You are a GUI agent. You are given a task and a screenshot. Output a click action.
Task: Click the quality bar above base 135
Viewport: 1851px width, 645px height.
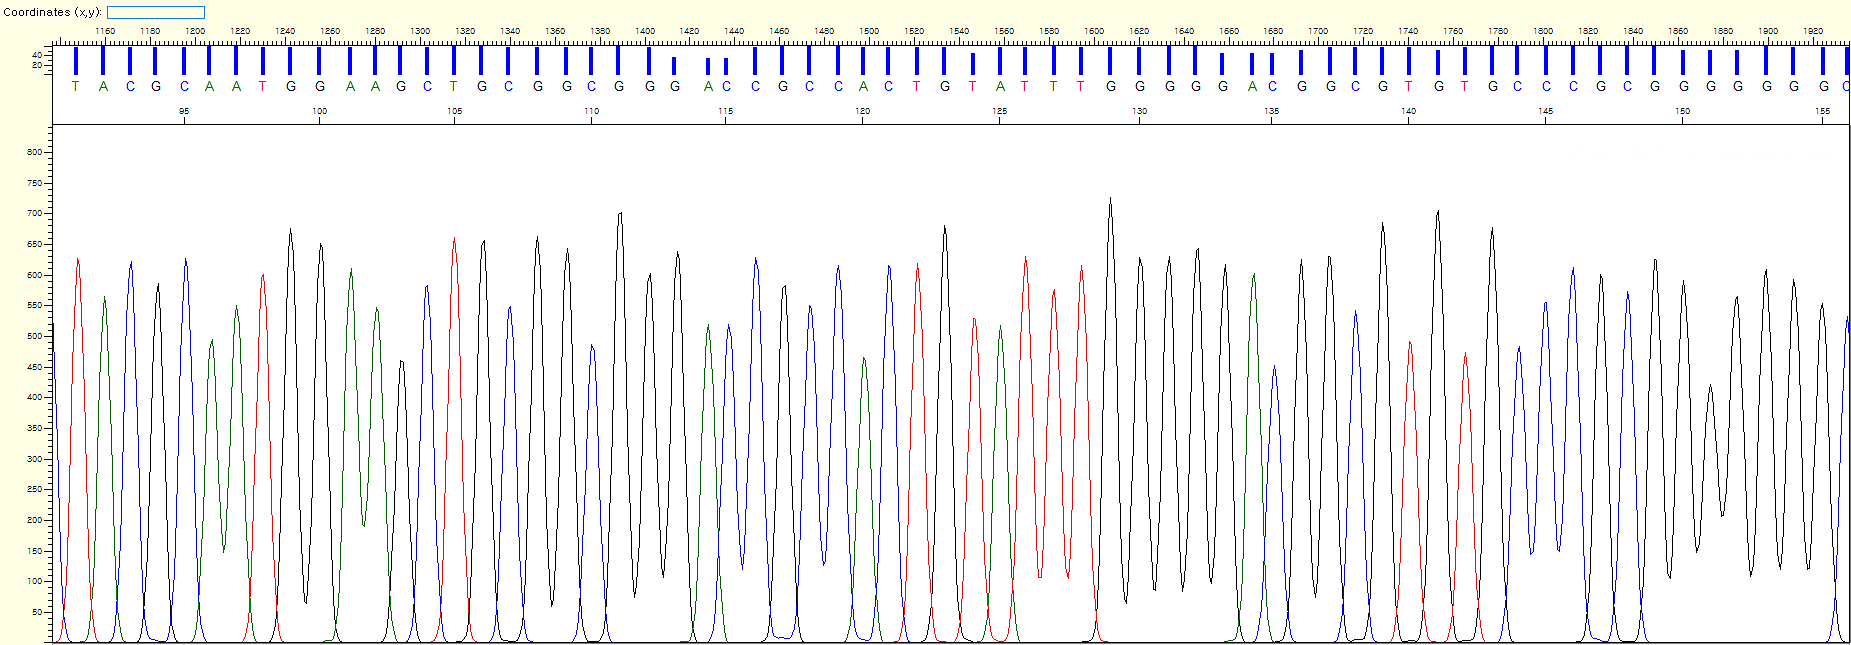pos(1272,63)
